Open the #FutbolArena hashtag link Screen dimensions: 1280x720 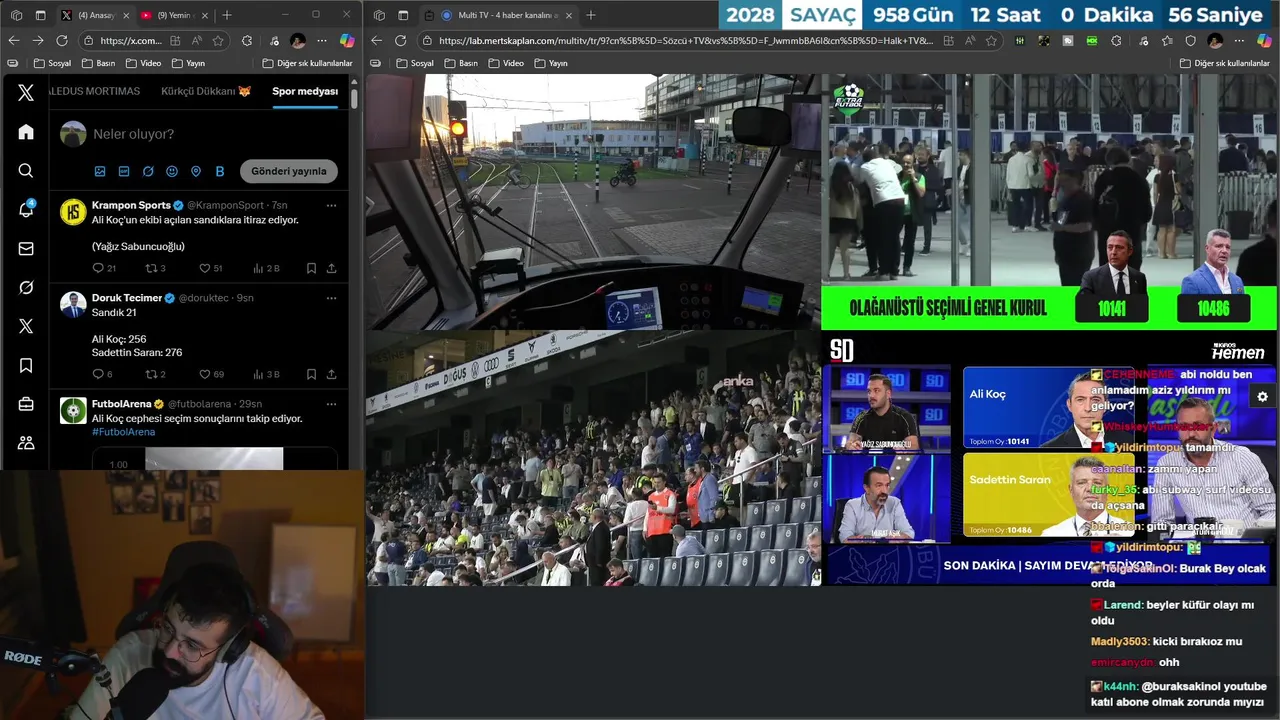tap(123, 432)
